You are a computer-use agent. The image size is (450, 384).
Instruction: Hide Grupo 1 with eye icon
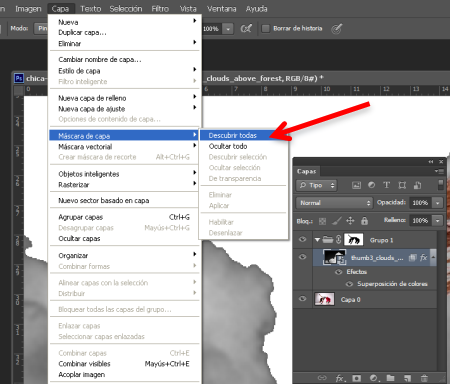pos(302,239)
